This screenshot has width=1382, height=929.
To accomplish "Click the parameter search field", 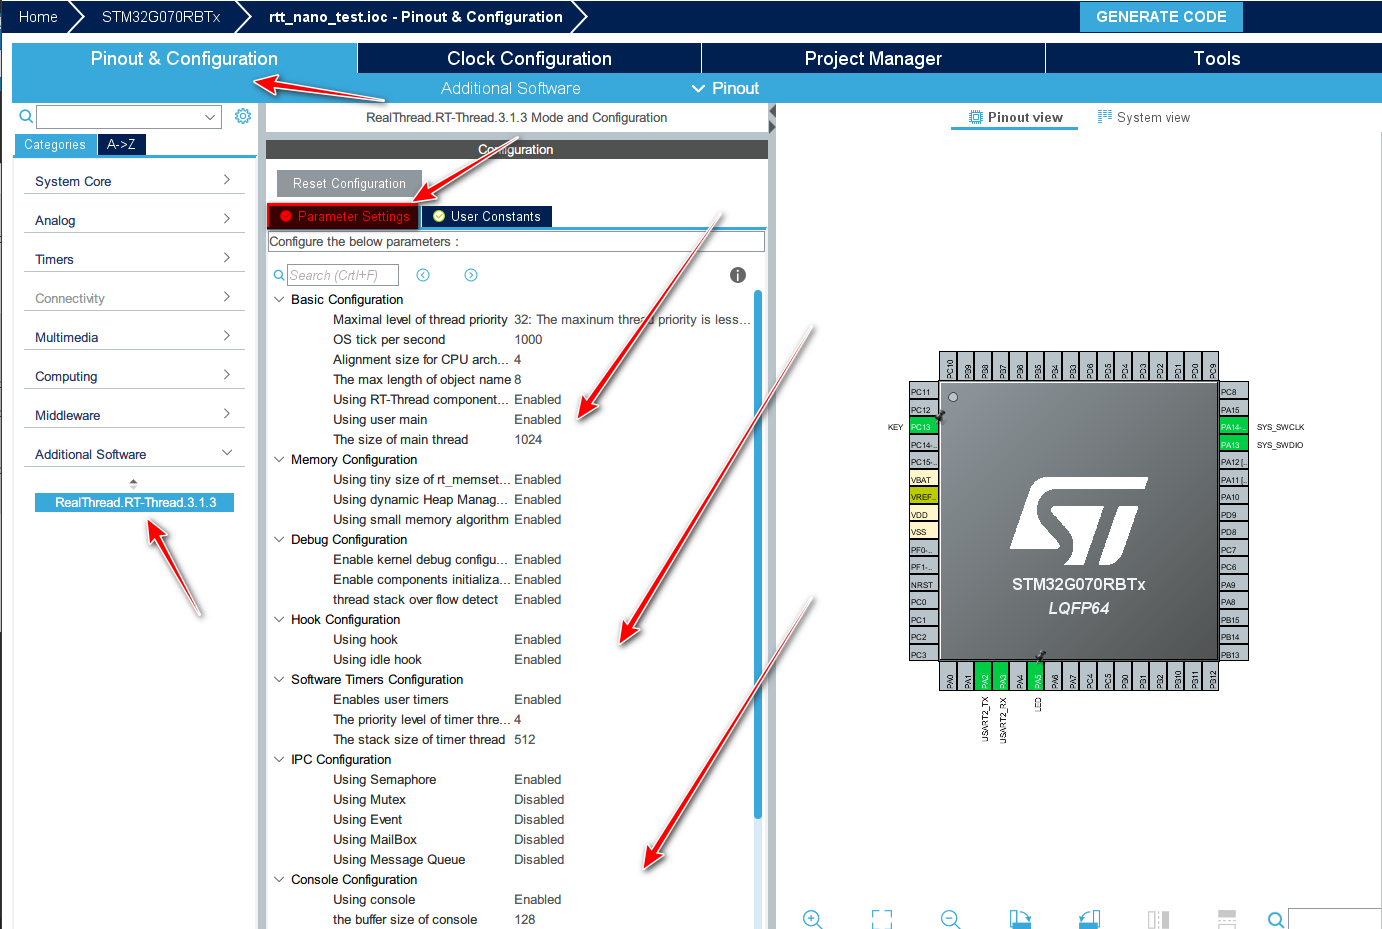I will (x=340, y=274).
